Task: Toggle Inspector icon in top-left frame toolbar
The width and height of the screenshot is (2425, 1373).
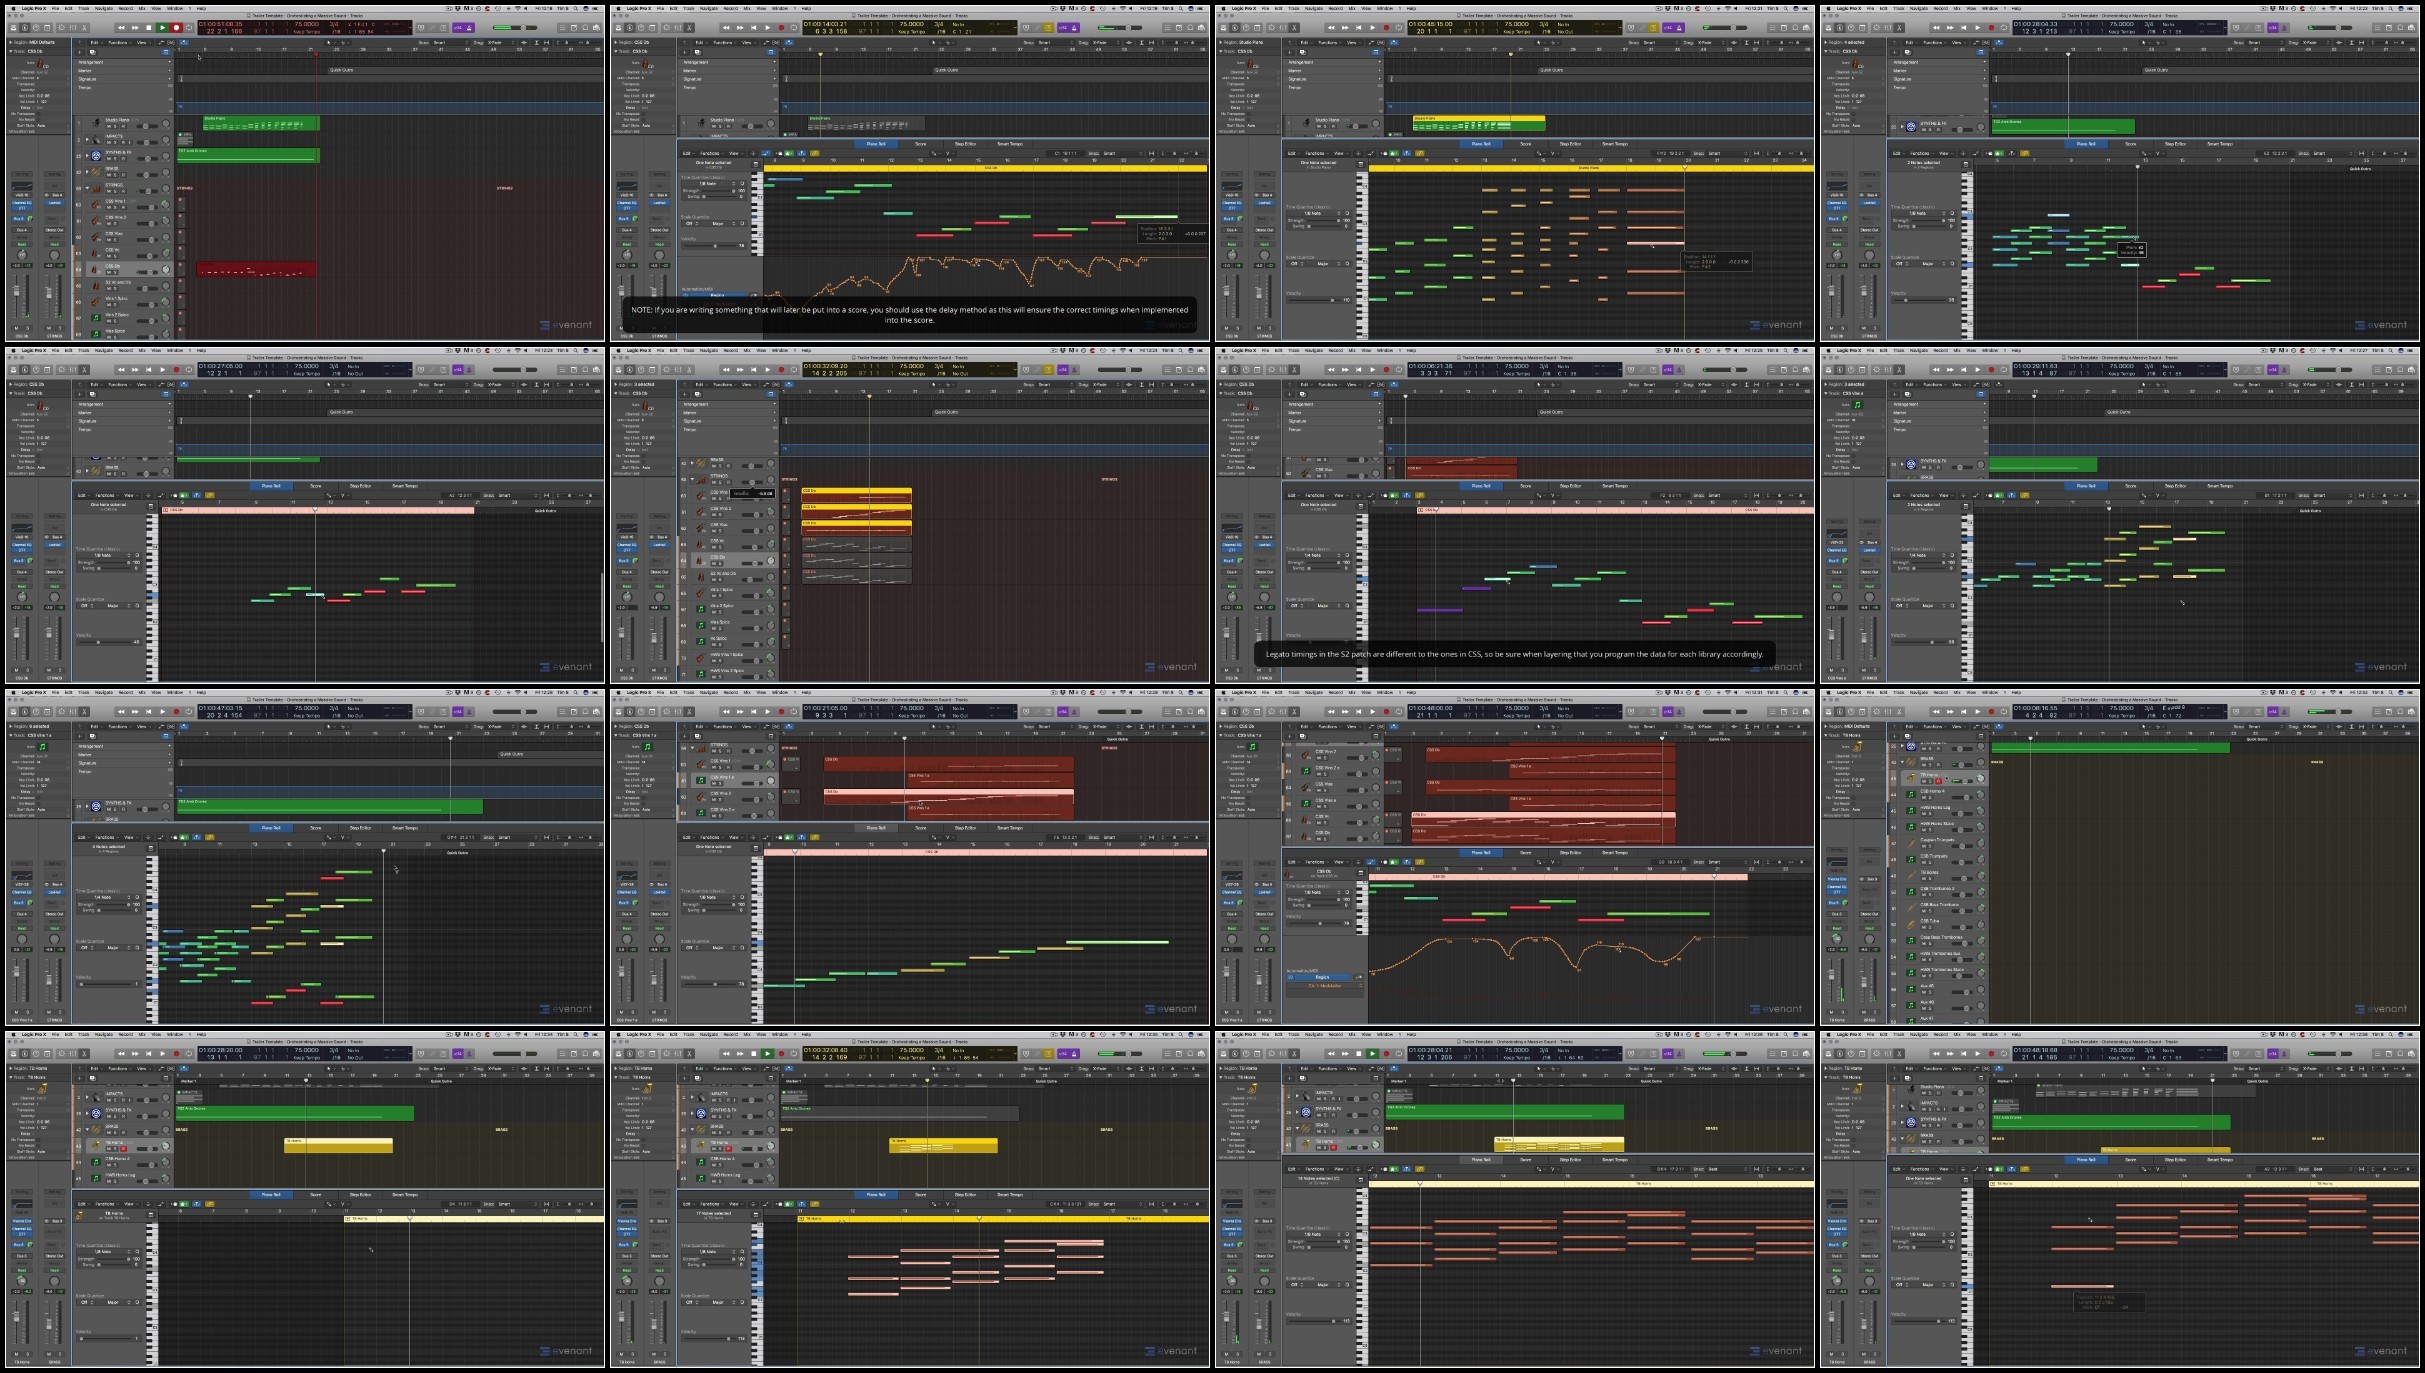Action: [x=24, y=27]
